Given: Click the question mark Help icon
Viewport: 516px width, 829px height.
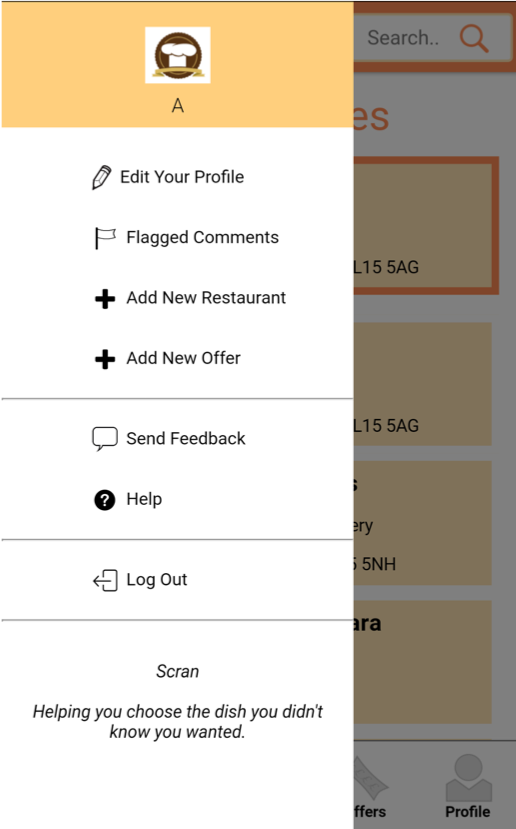Looking at the screenshot, I should 105,500.
